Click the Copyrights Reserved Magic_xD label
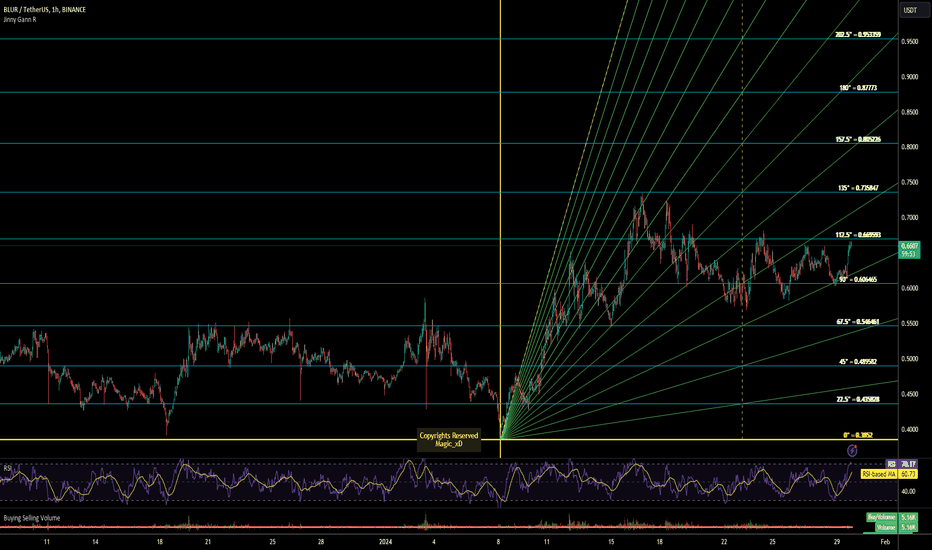 (449, 439)
